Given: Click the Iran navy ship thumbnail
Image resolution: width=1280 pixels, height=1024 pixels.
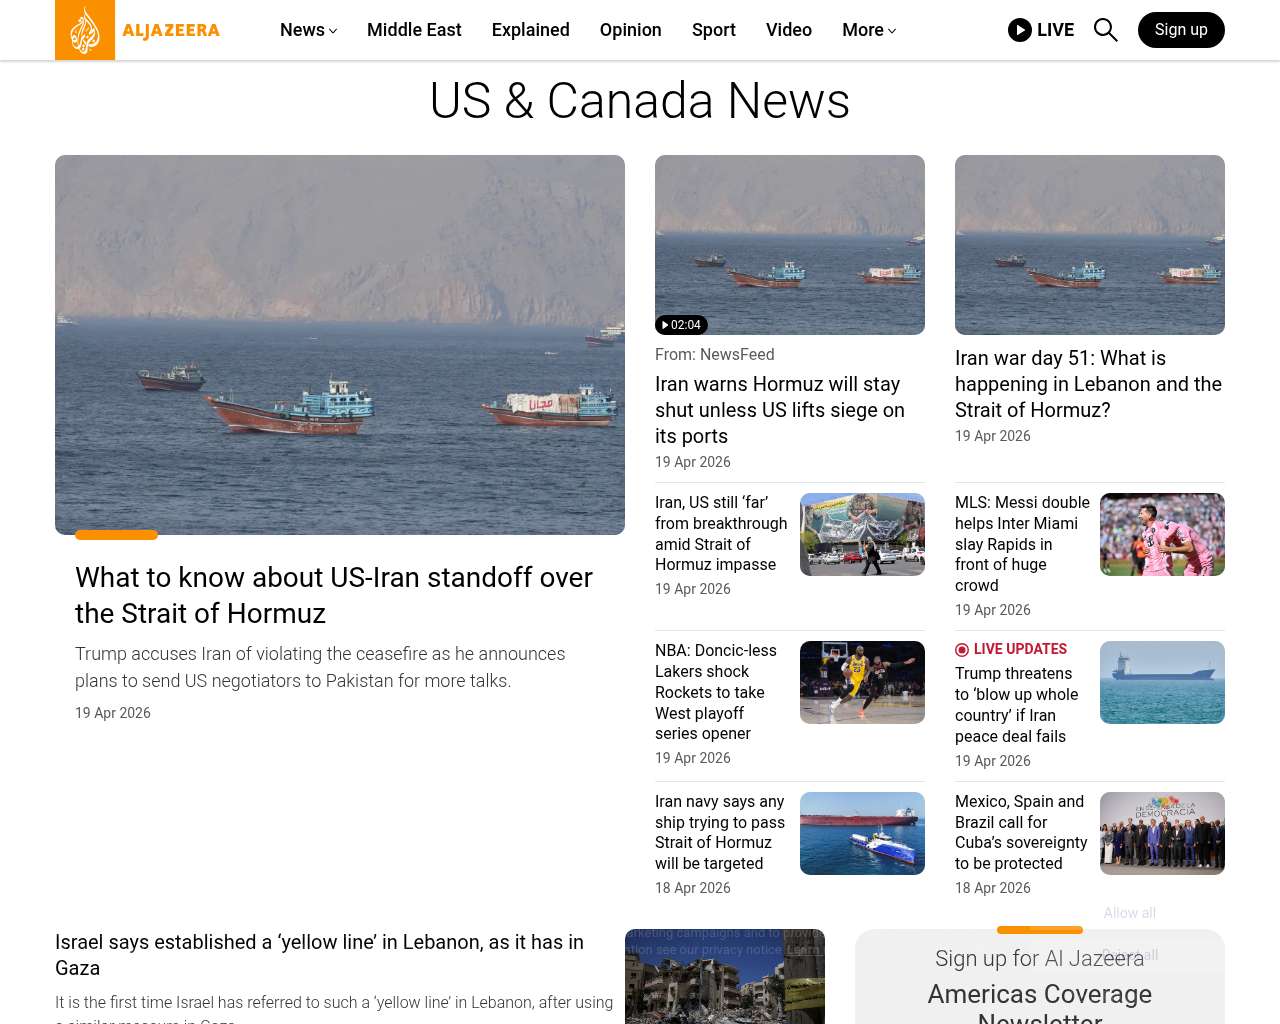Looking at the screenshot, I should (x=862, y=833).
